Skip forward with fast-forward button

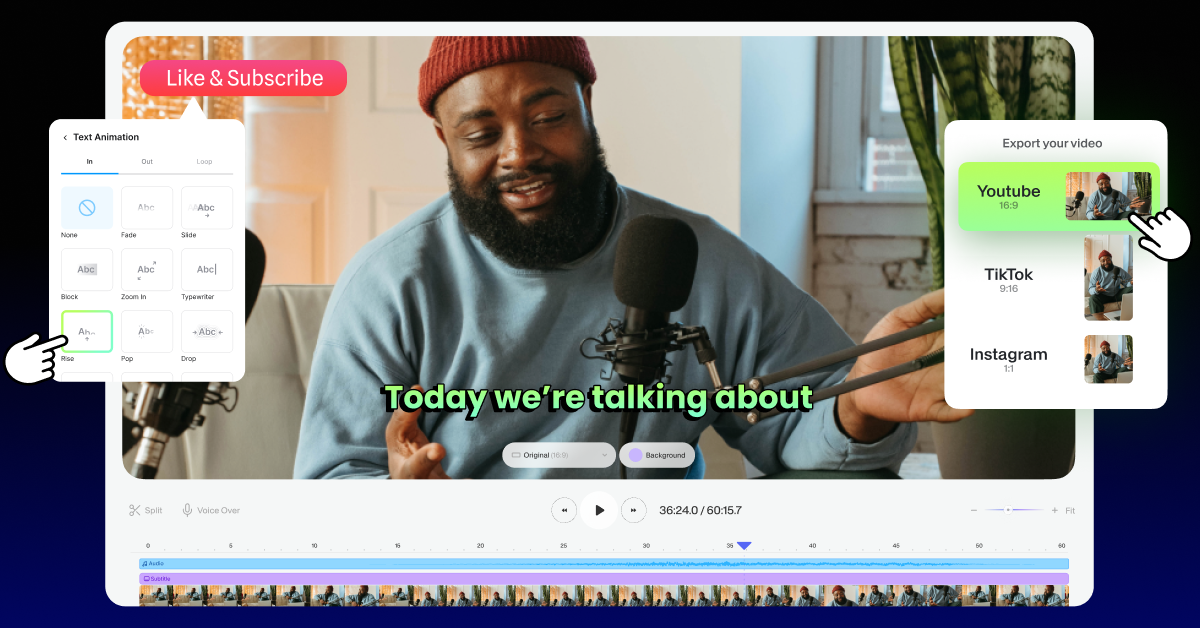click(634, 510)
